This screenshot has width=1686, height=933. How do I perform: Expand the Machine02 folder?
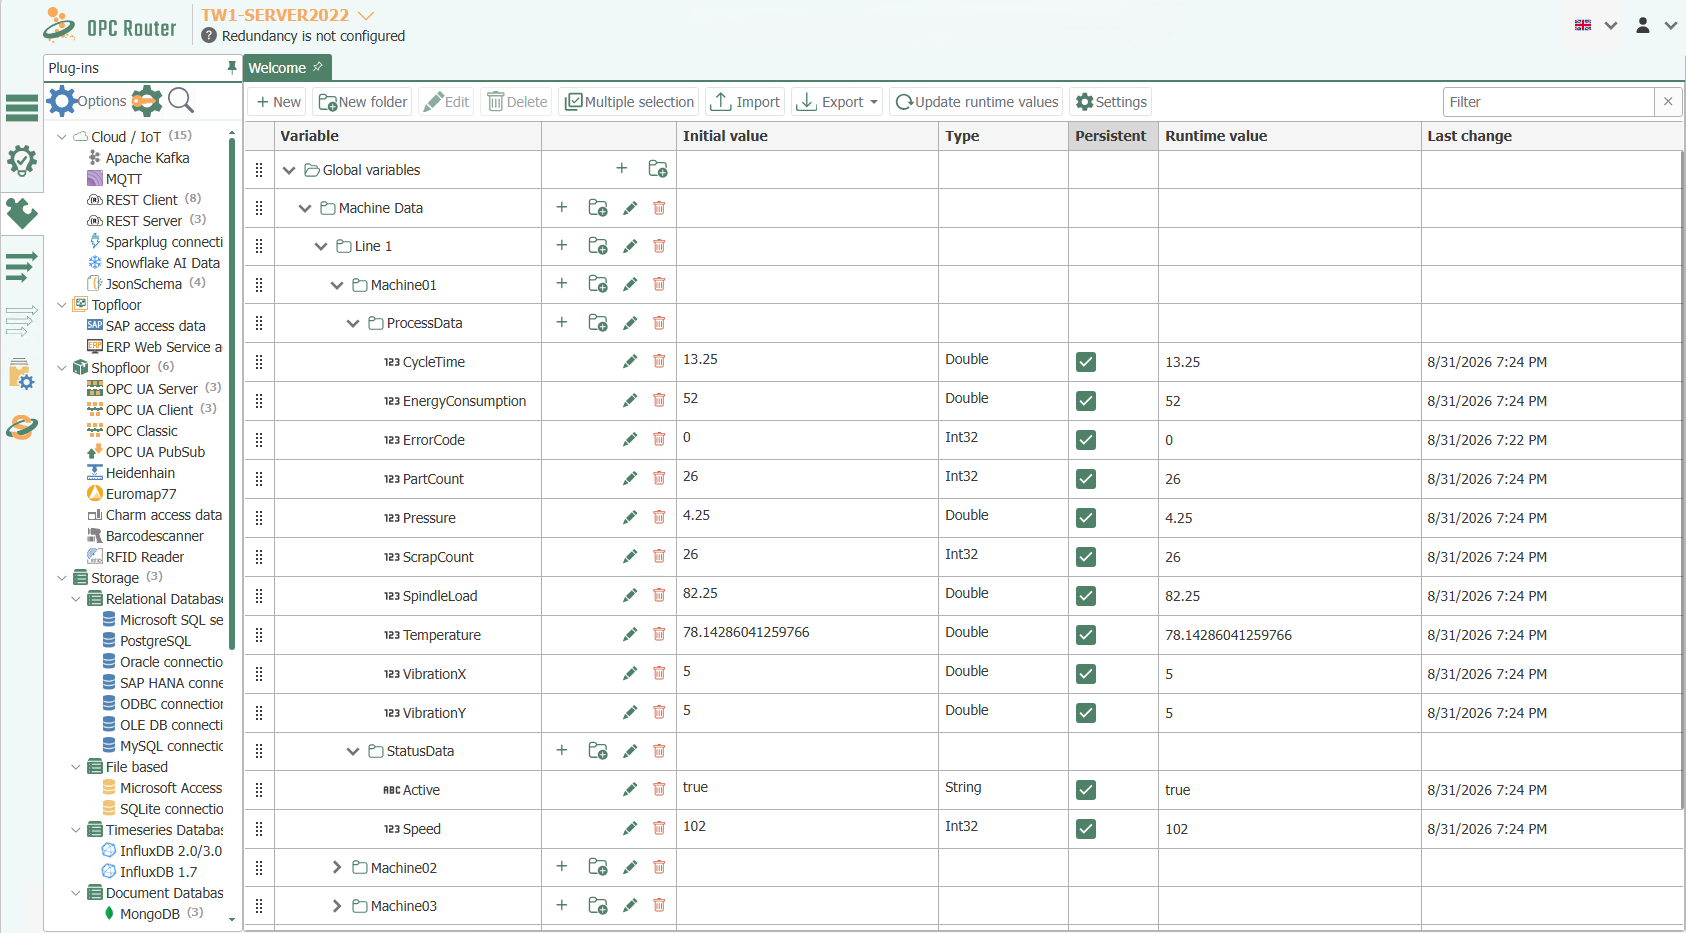click(337, 867)
